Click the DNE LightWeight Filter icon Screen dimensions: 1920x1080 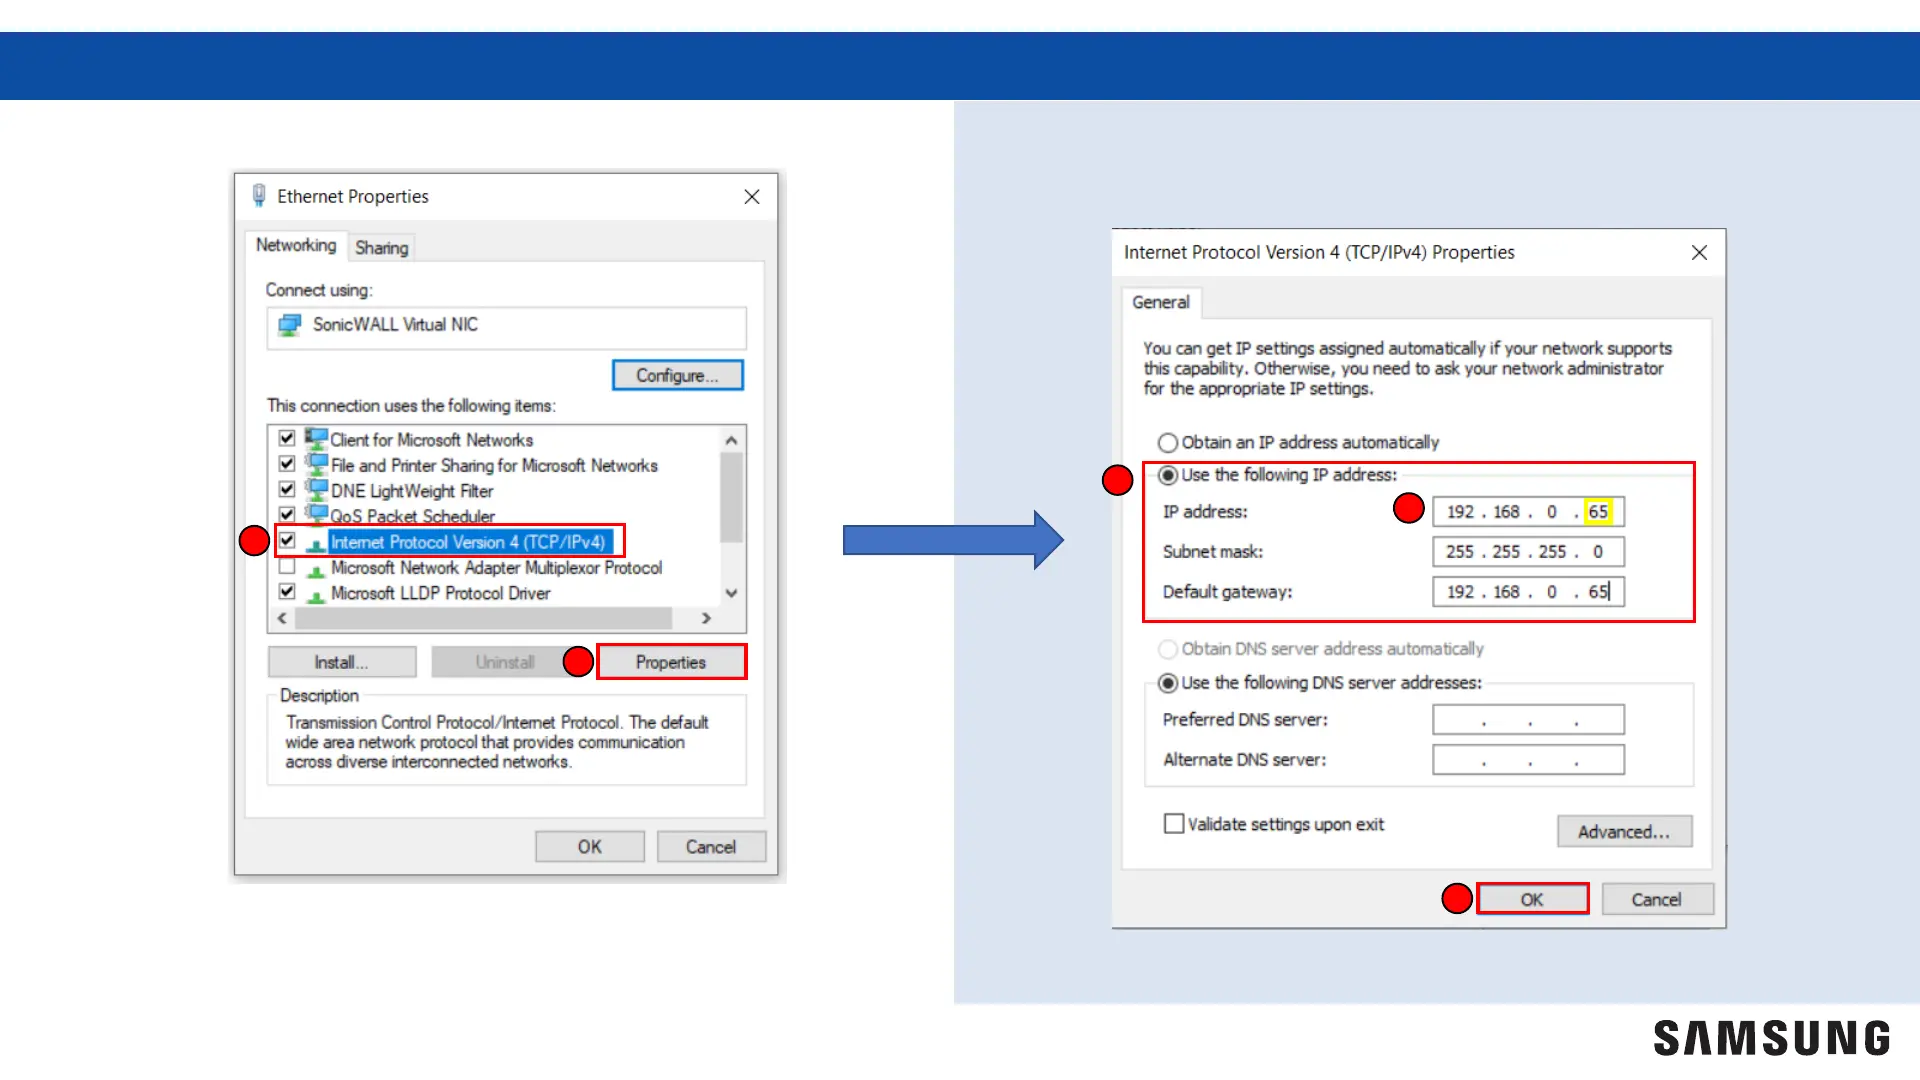click(x=317, y=490)
